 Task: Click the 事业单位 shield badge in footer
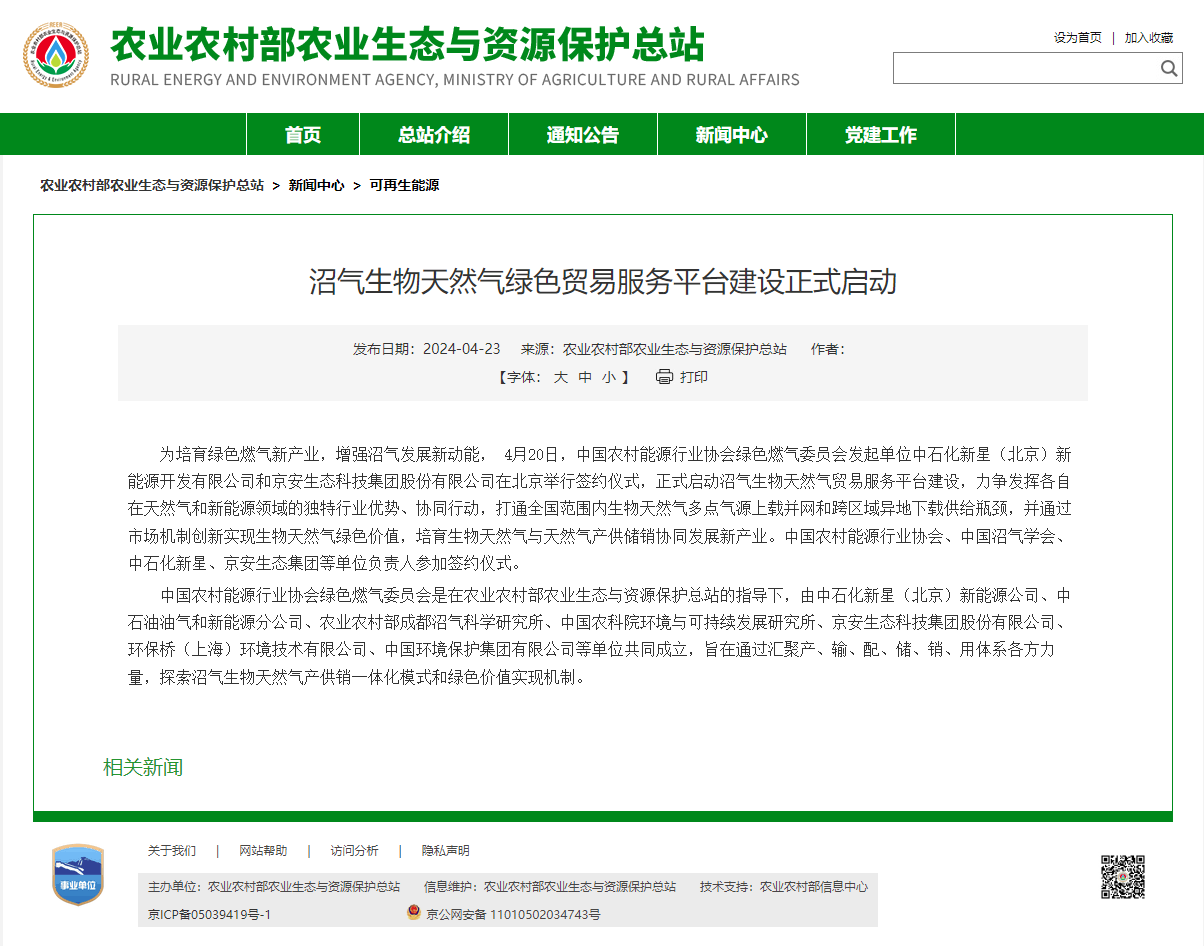pyautogui.click(x=78, y=874)
